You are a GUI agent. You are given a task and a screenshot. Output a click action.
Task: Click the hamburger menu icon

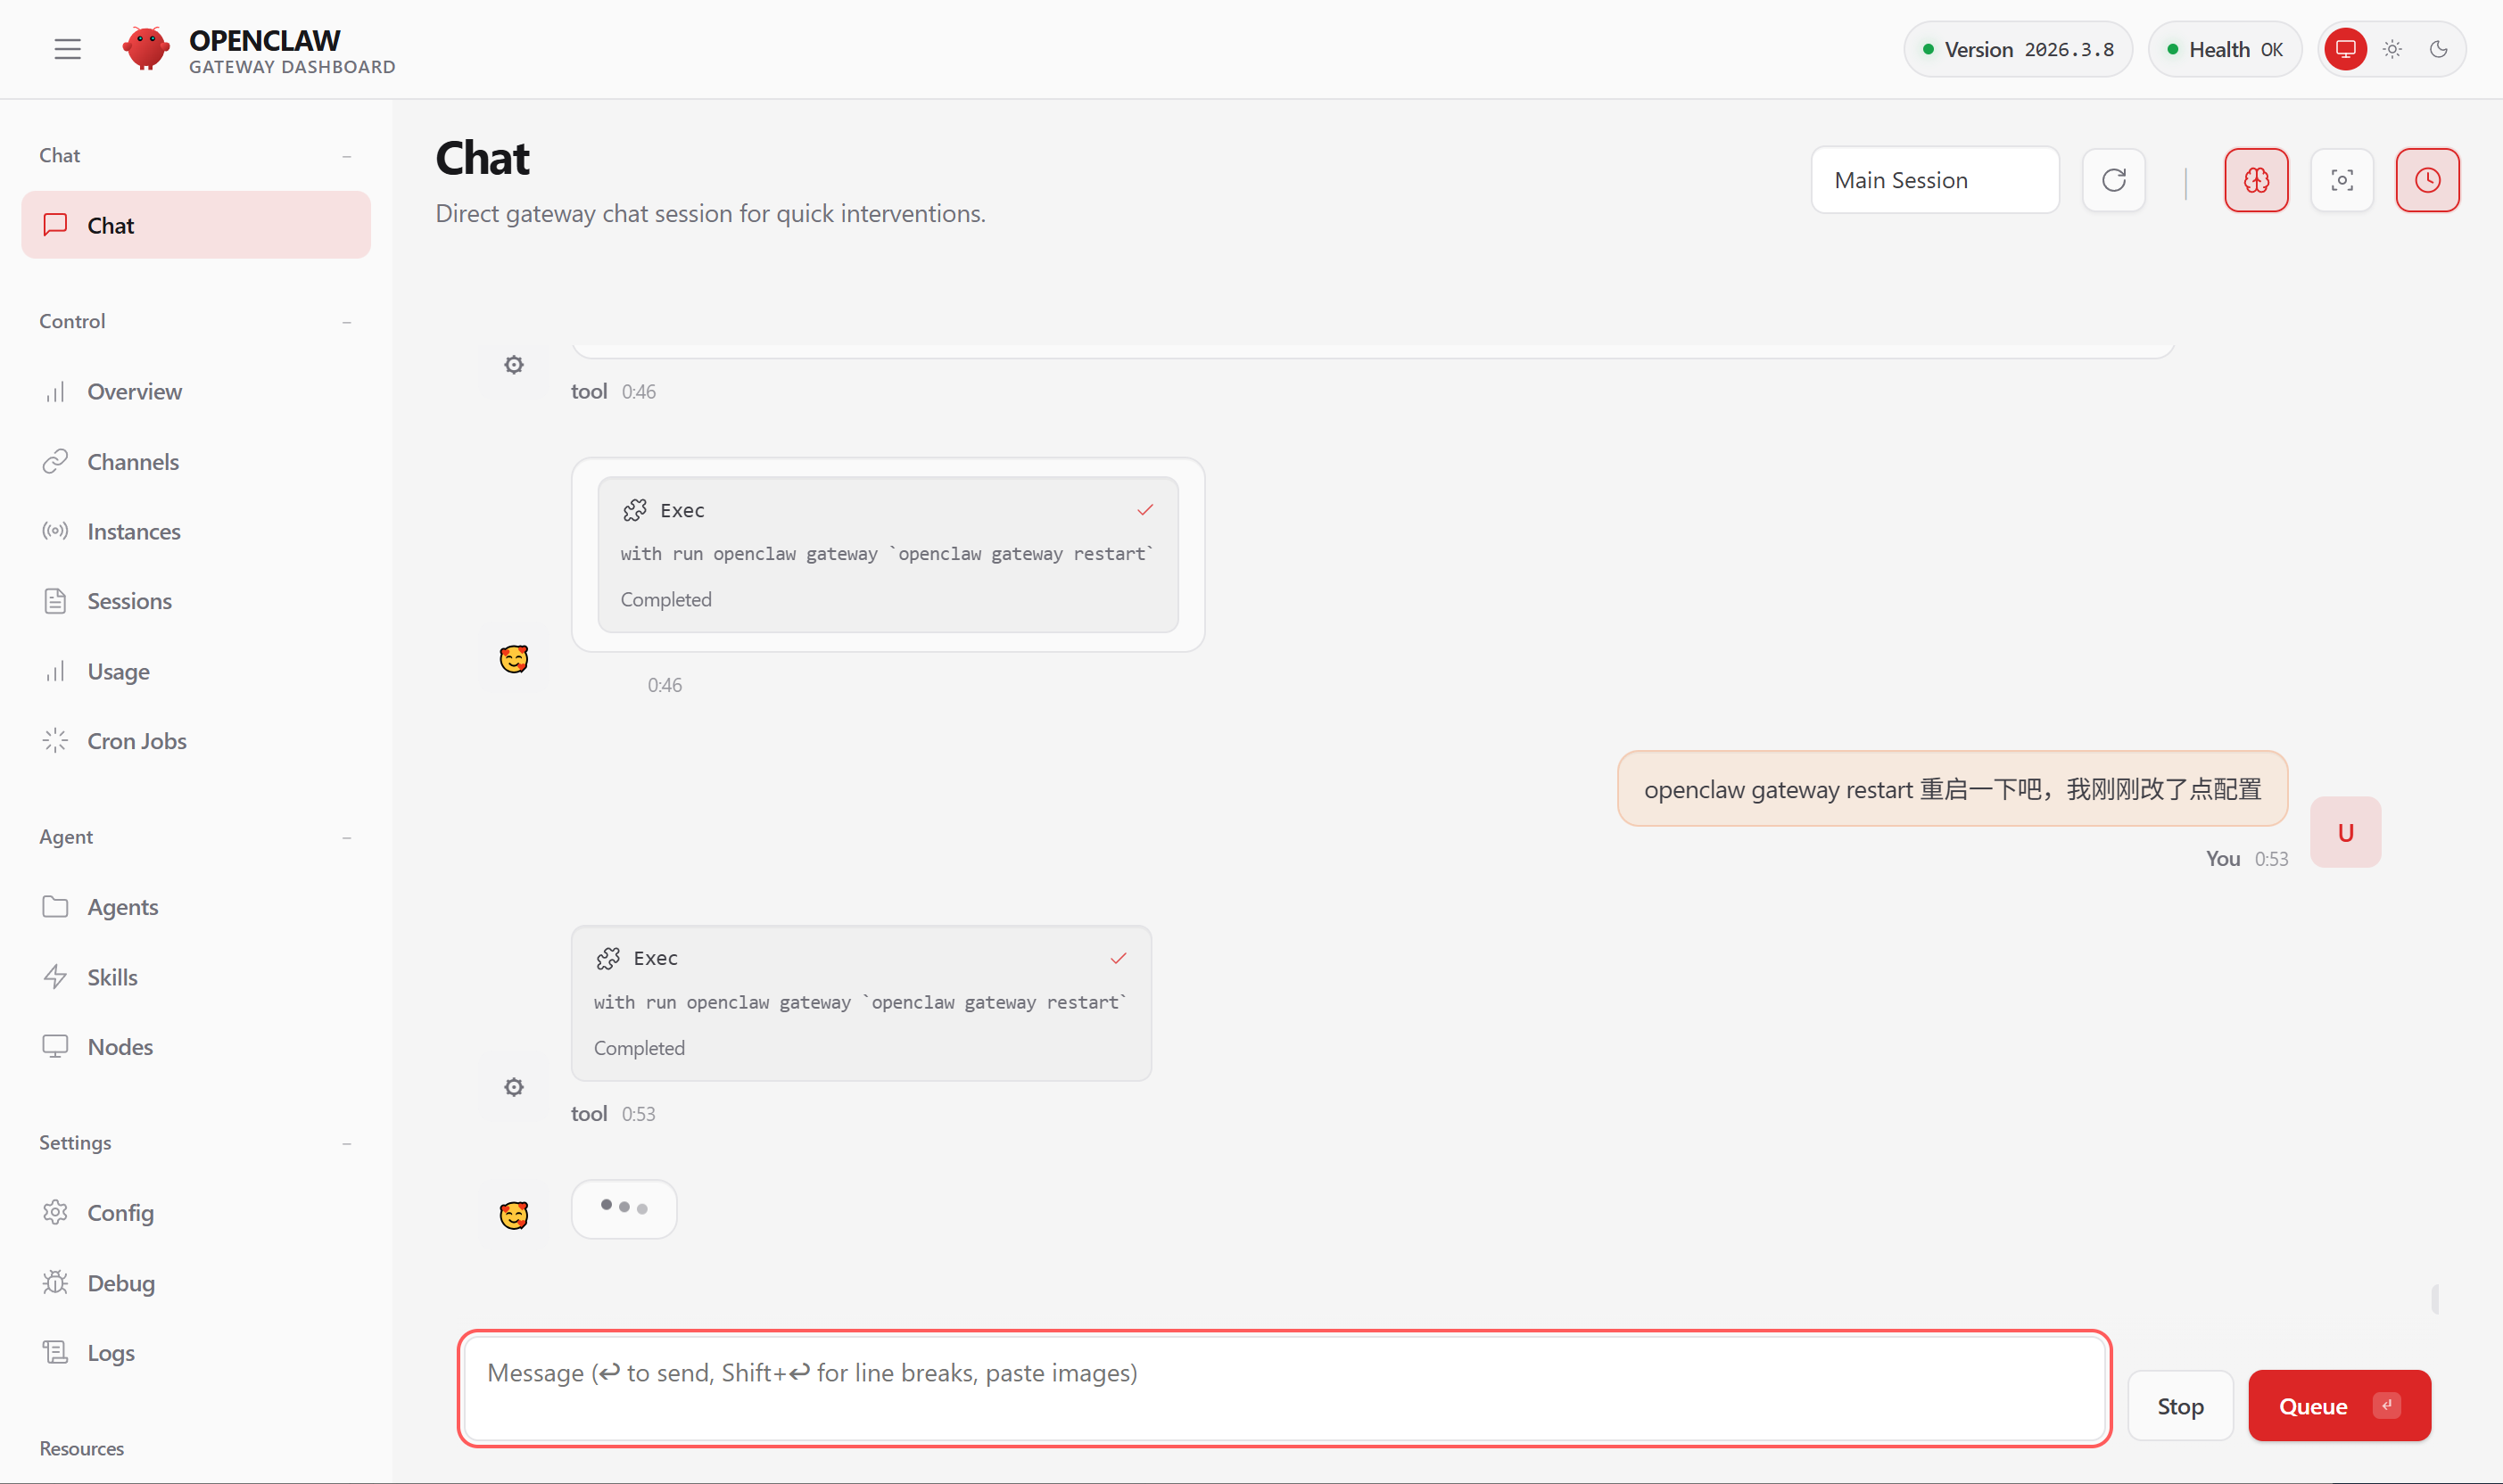(67, 49)
